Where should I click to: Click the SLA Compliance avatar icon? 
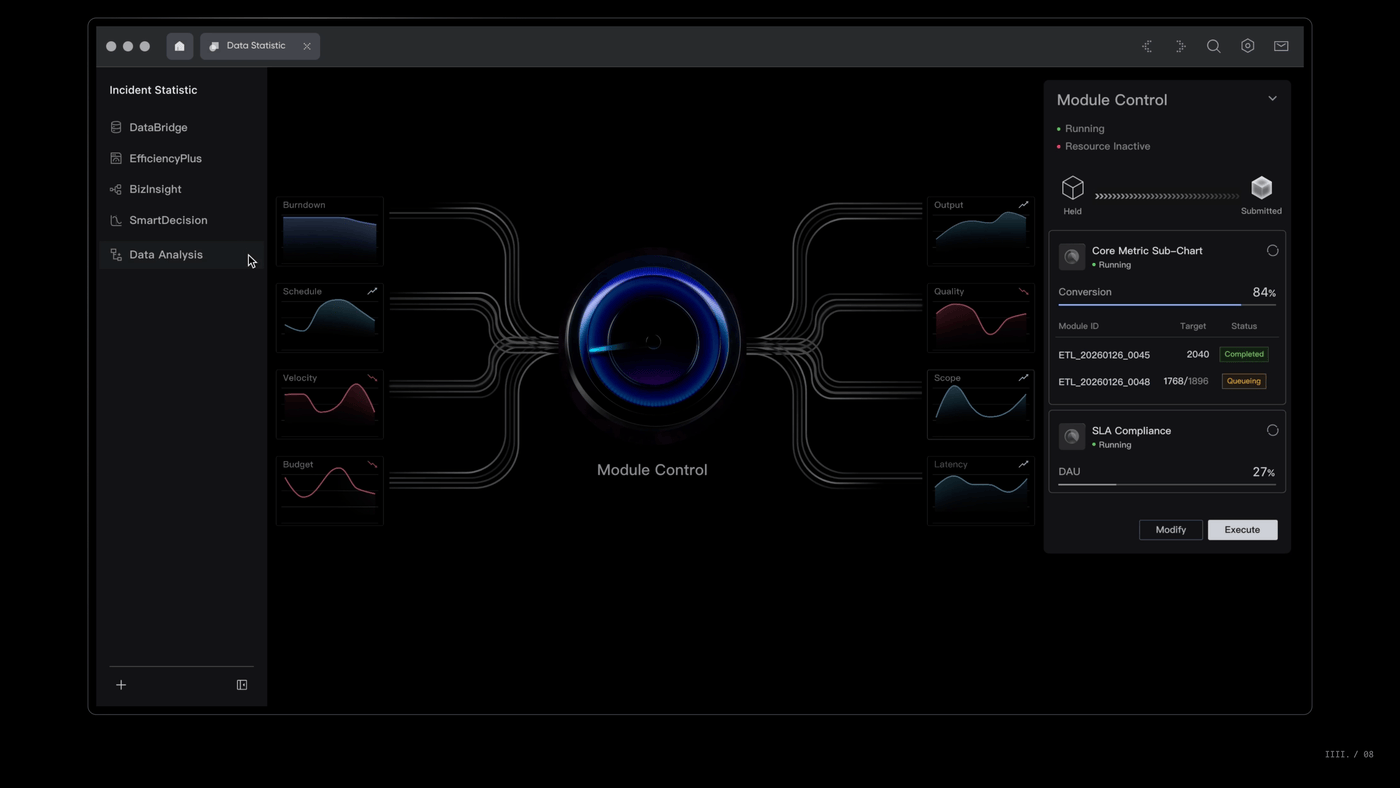pos(1072,437)
